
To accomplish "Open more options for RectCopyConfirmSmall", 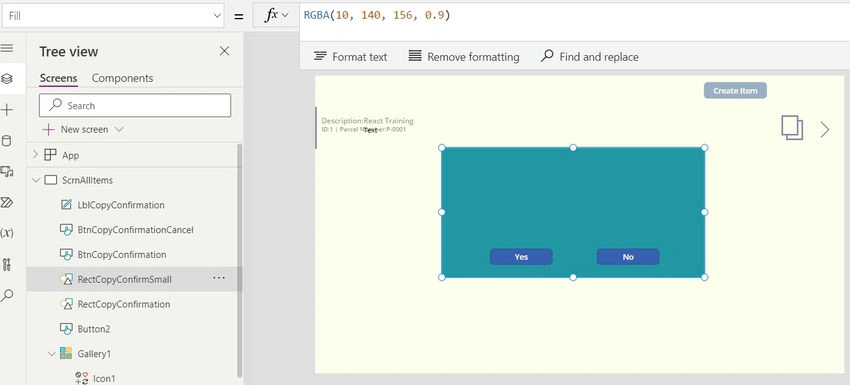I will click(x=219, y=278).
